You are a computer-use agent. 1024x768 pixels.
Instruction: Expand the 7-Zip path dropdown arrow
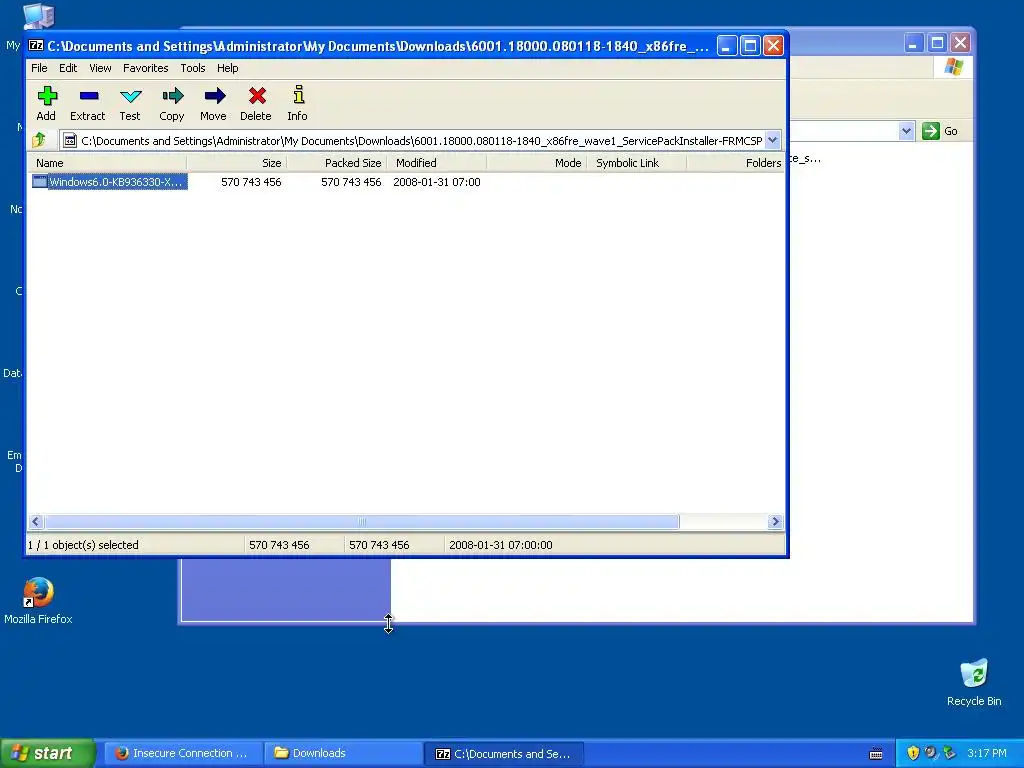click(x=773, y=140)
